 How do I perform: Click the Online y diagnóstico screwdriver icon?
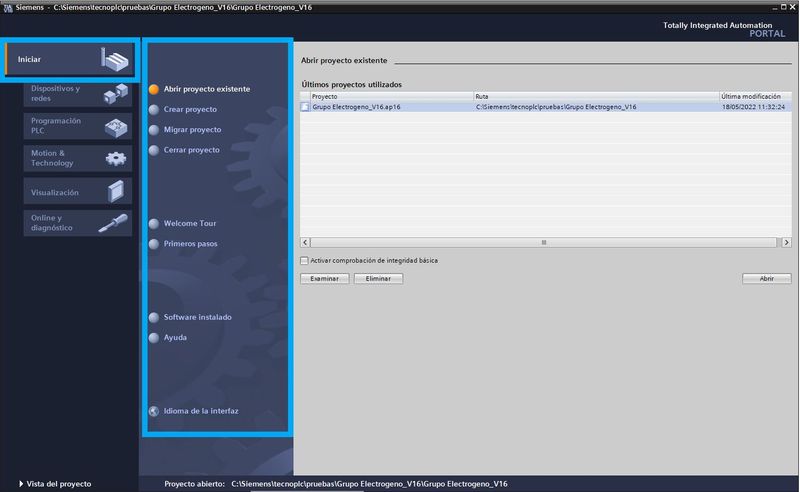(x=113, y=223)
